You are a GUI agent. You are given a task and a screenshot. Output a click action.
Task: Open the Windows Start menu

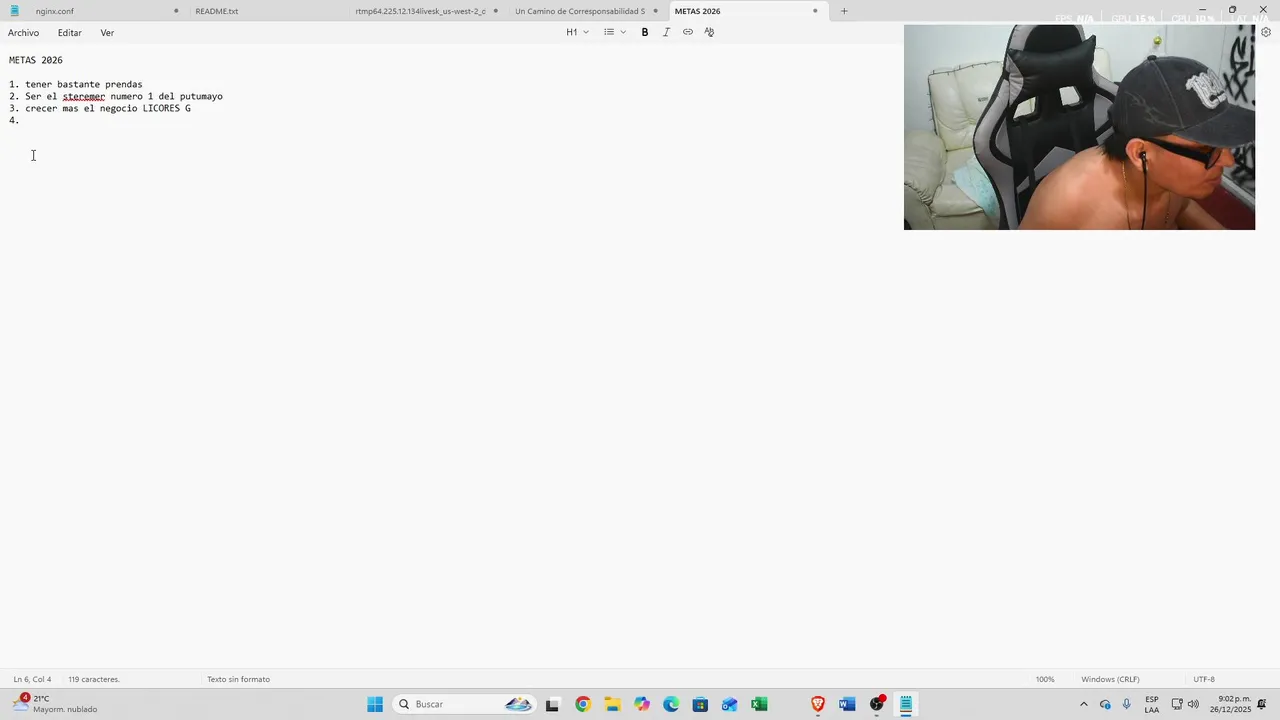tap(375, 704)
